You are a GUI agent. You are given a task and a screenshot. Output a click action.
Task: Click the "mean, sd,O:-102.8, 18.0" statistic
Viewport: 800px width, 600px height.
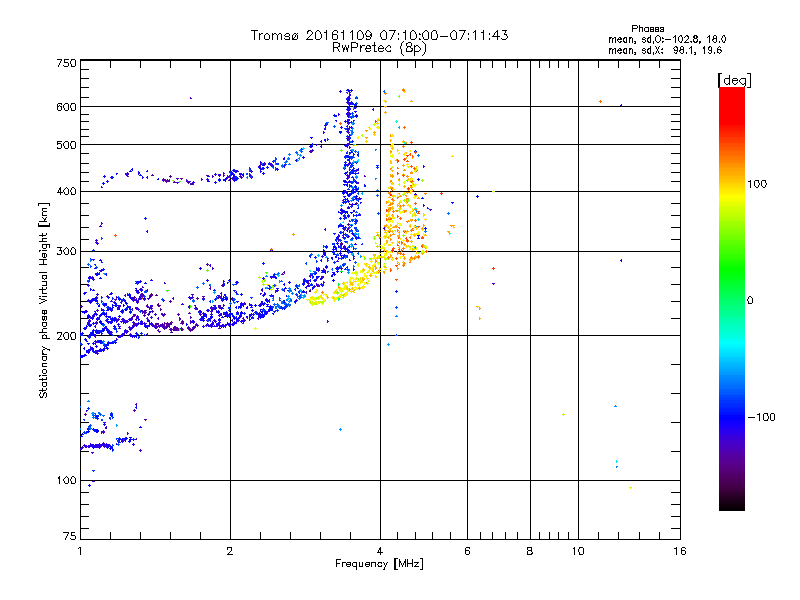pyautogui.click(x=667, y=39)
